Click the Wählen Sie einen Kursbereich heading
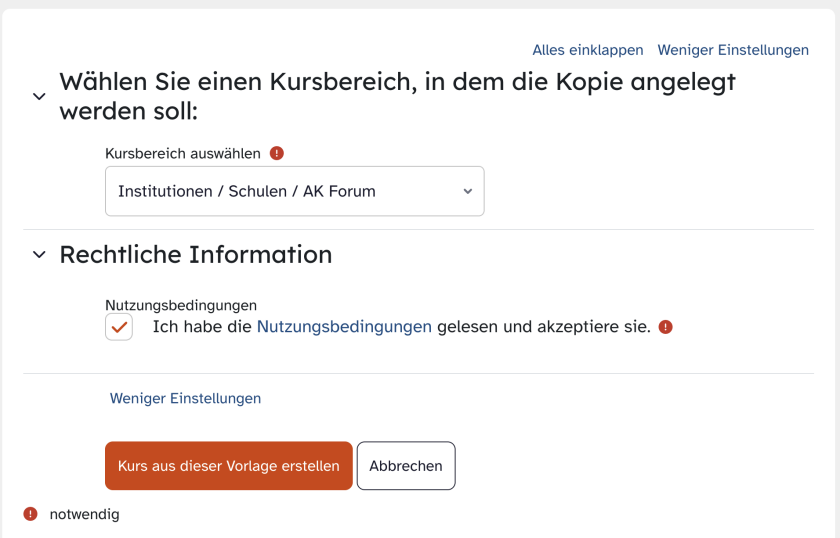 (x=397, y=96)
